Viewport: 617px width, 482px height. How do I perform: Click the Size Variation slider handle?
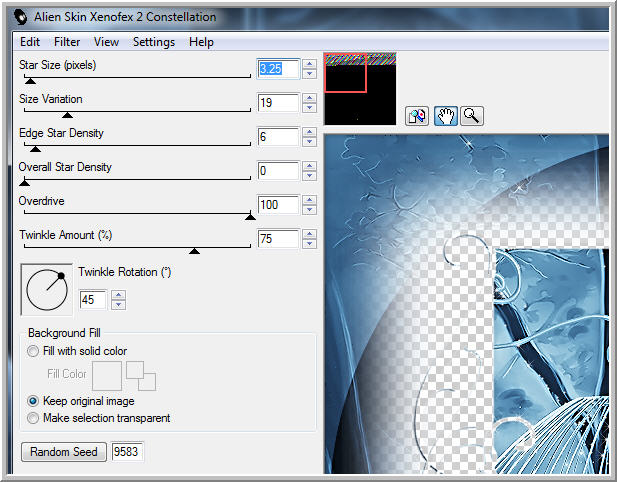click(x=67, y=115)
